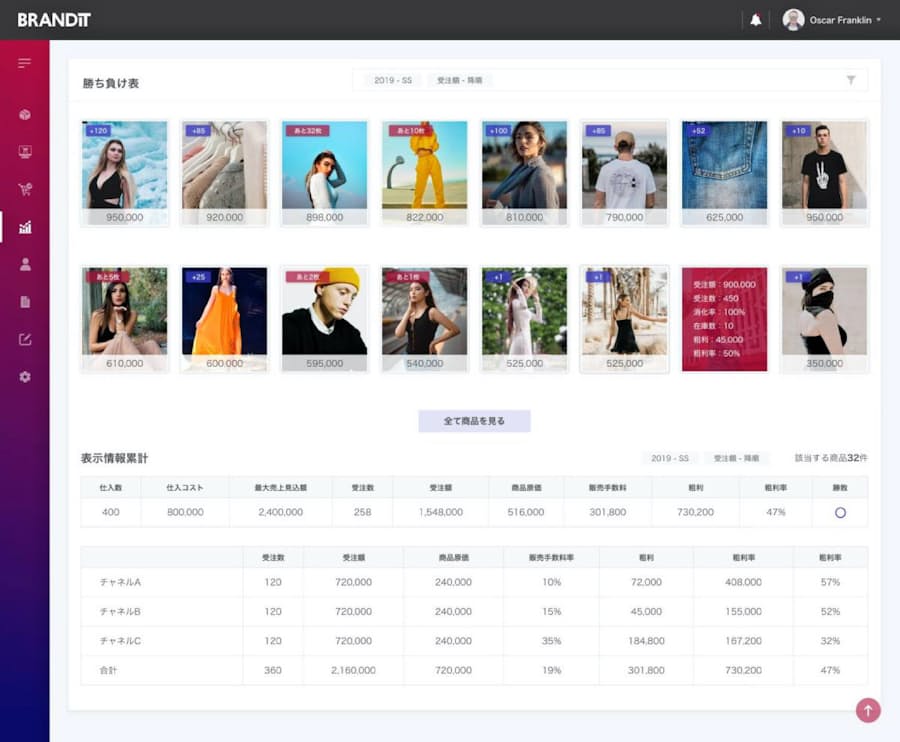Open the box/products icon in sidebar

(25, 115)
